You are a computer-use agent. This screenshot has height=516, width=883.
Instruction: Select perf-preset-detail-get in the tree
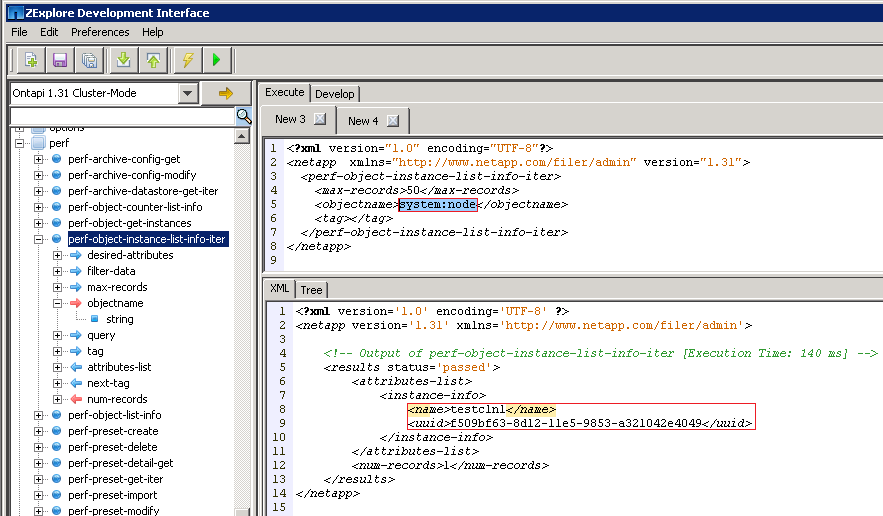(121, 463)
